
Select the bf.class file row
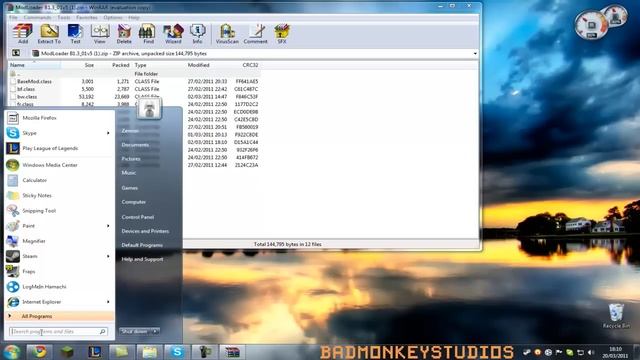[x=135, y=89]
